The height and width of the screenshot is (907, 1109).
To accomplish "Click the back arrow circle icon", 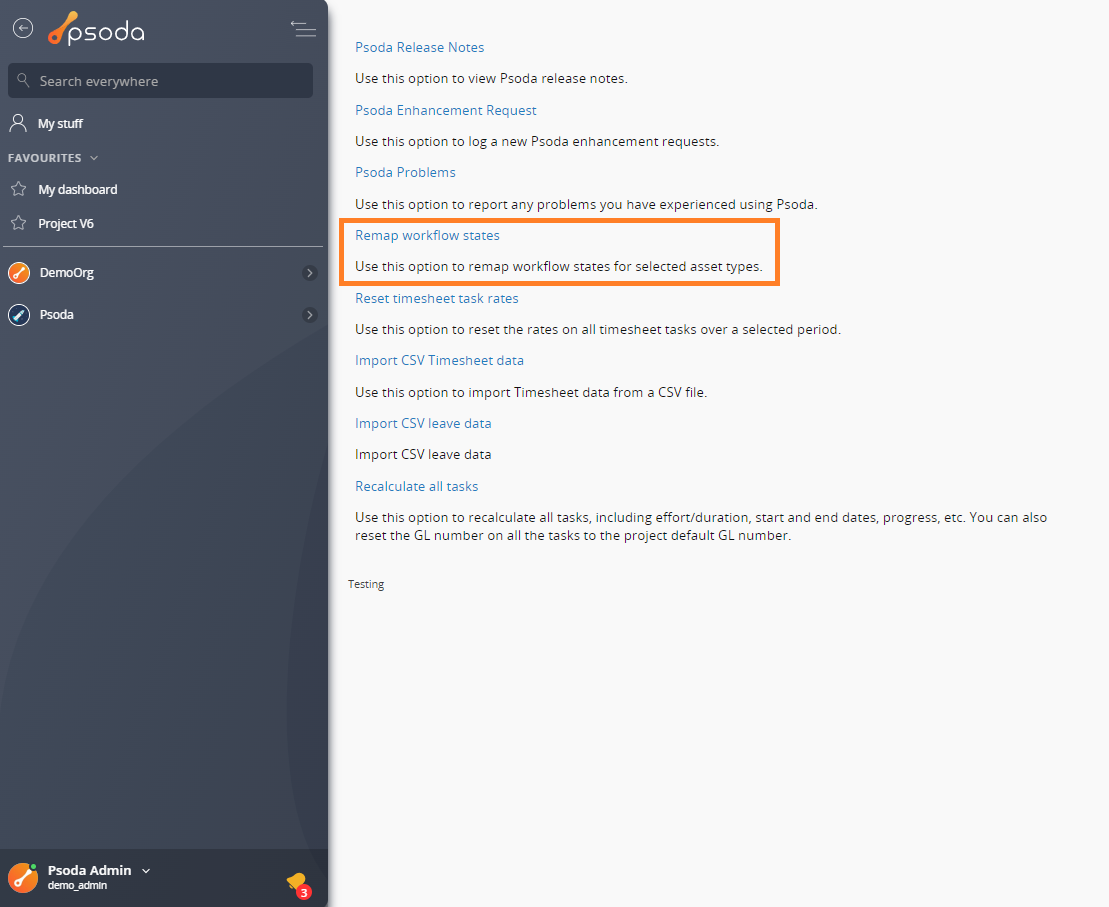I will (23, 28).
